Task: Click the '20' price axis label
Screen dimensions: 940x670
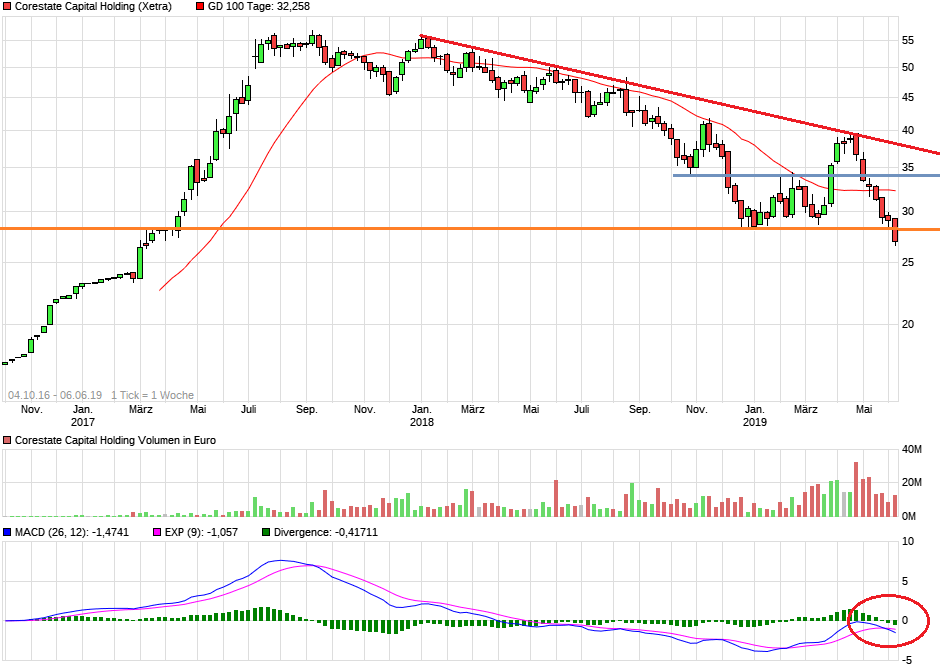Action: [x=908, y=324]
